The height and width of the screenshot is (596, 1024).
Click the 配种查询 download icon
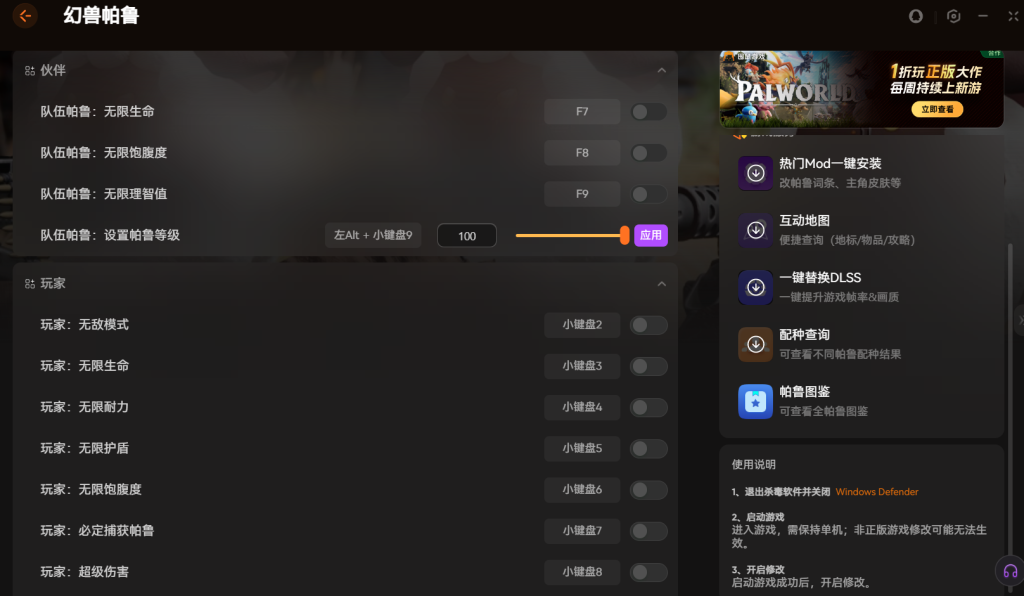coord(755,344)
